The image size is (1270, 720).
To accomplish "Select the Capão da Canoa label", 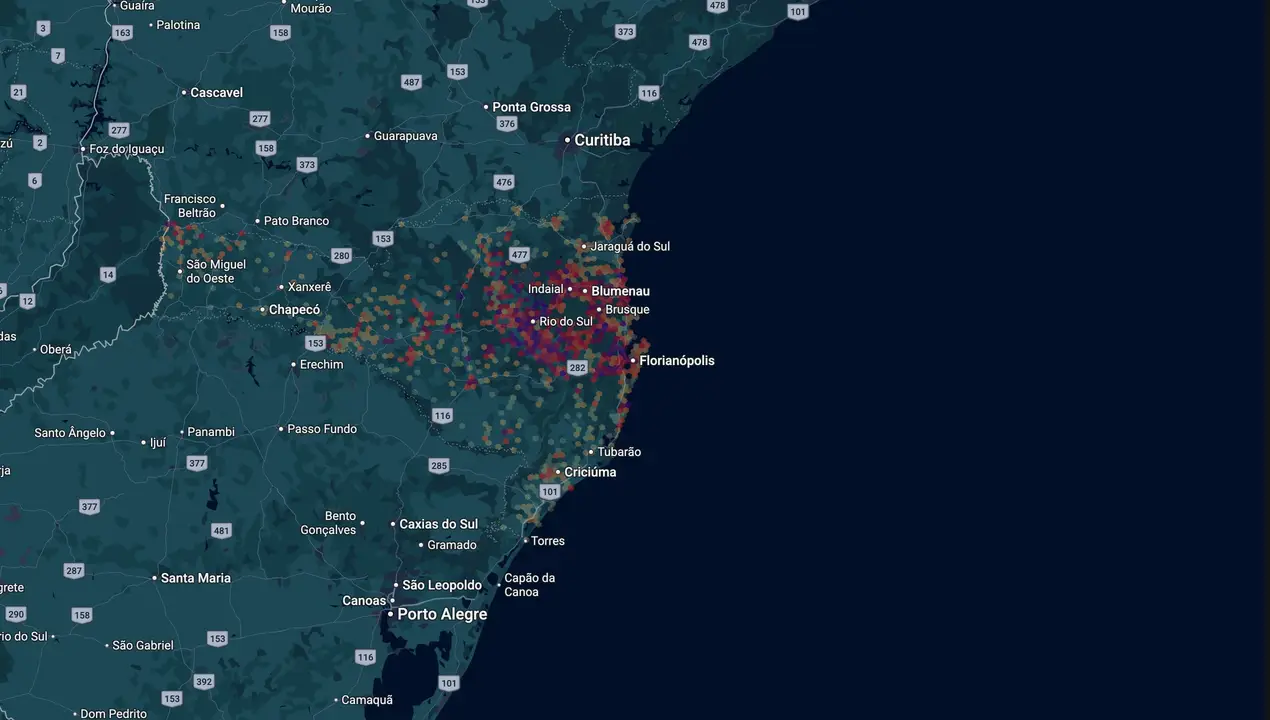I will (530, 585).
